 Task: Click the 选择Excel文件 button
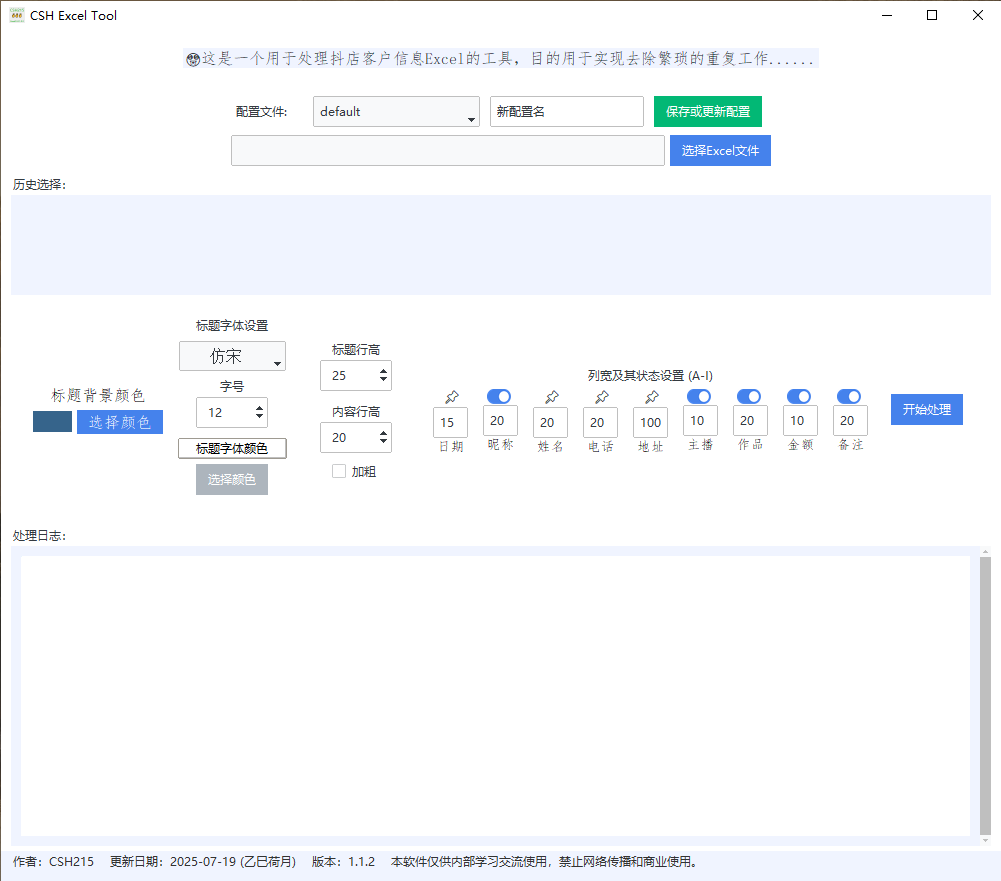(719, 150)
